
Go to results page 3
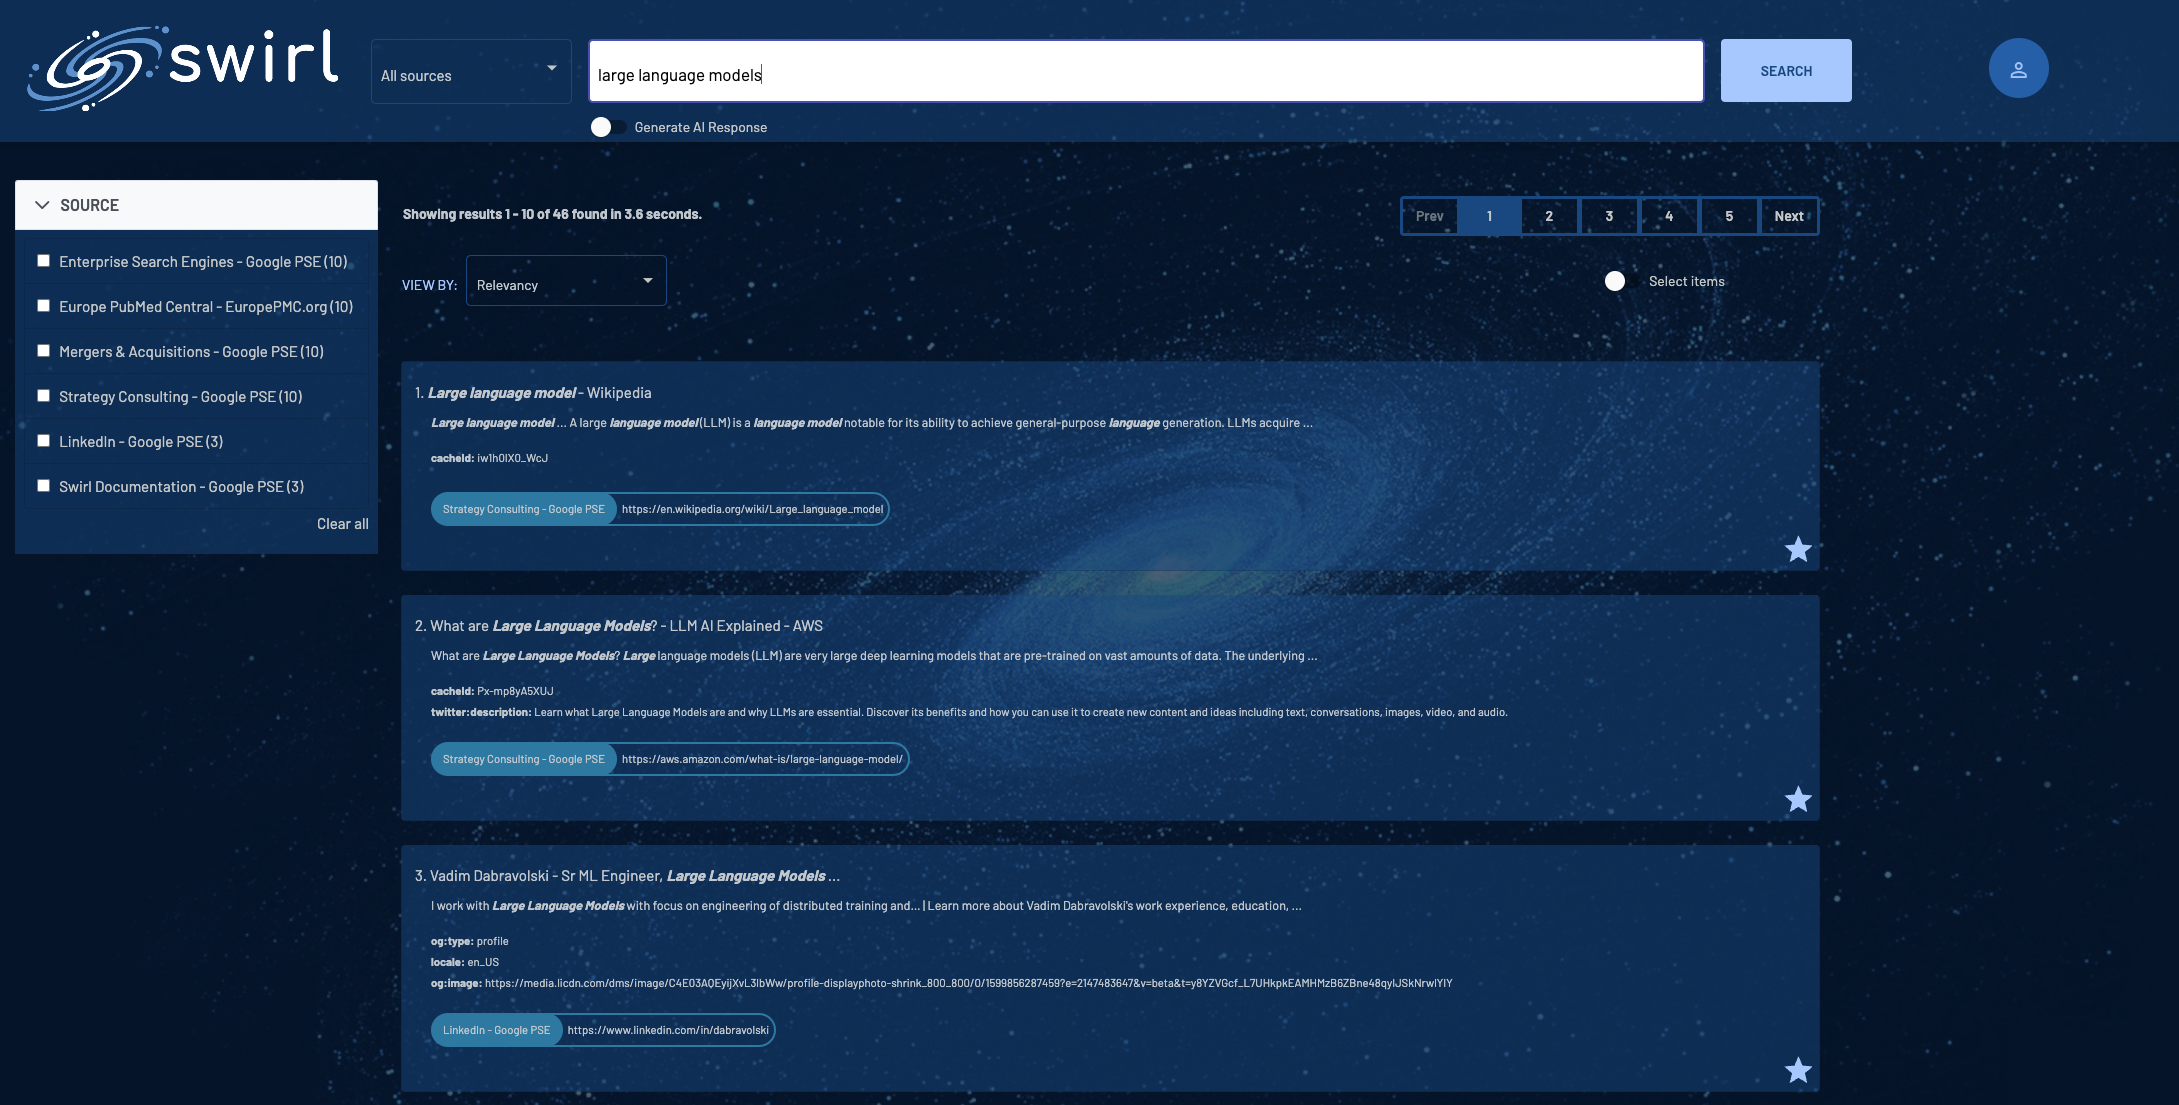click(x=1608, y=216)
